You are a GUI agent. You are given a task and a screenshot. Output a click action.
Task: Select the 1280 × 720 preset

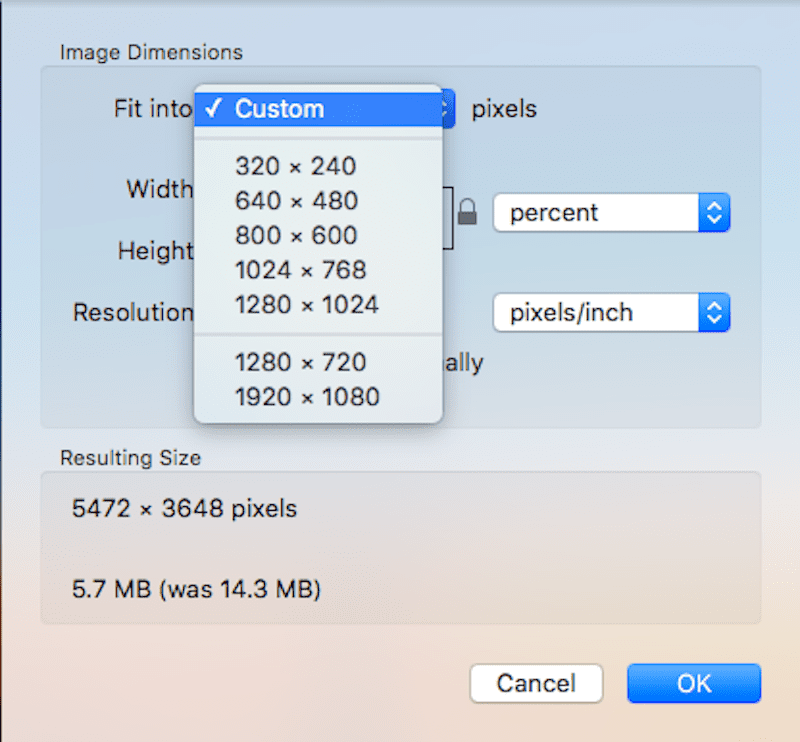pos(301,362)
